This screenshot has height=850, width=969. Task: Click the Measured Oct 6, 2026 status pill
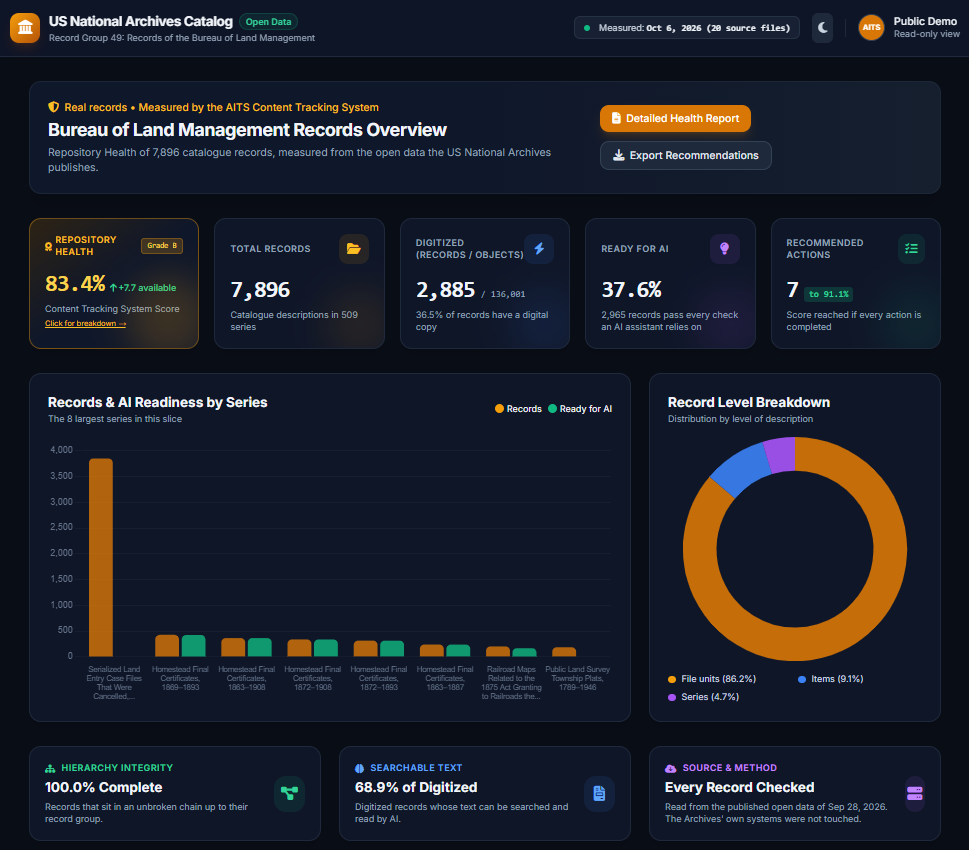point(687,28)
